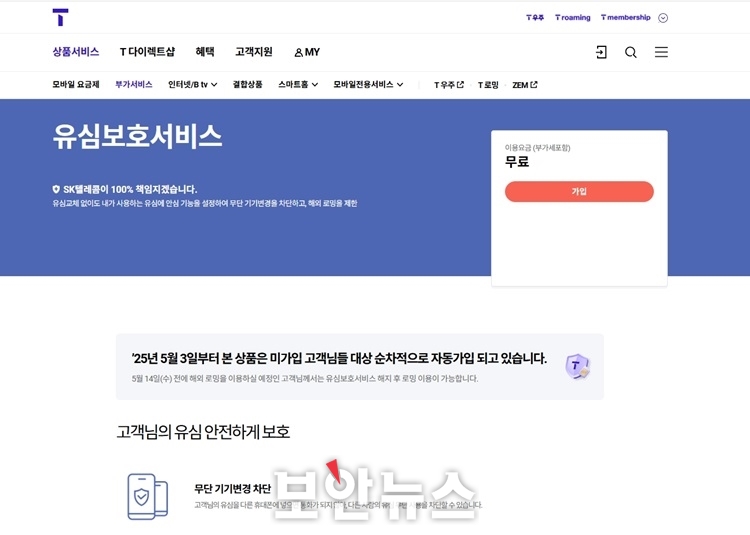Select the 고객지원 menu
The image size is (750, 535).
pyautogui.click(x=254, y=52)
